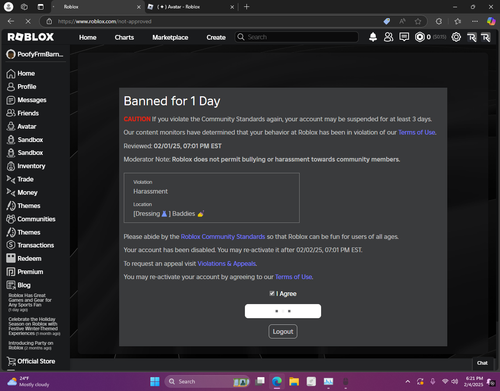Open the Sandbox item above Inventory

point(25,153)
